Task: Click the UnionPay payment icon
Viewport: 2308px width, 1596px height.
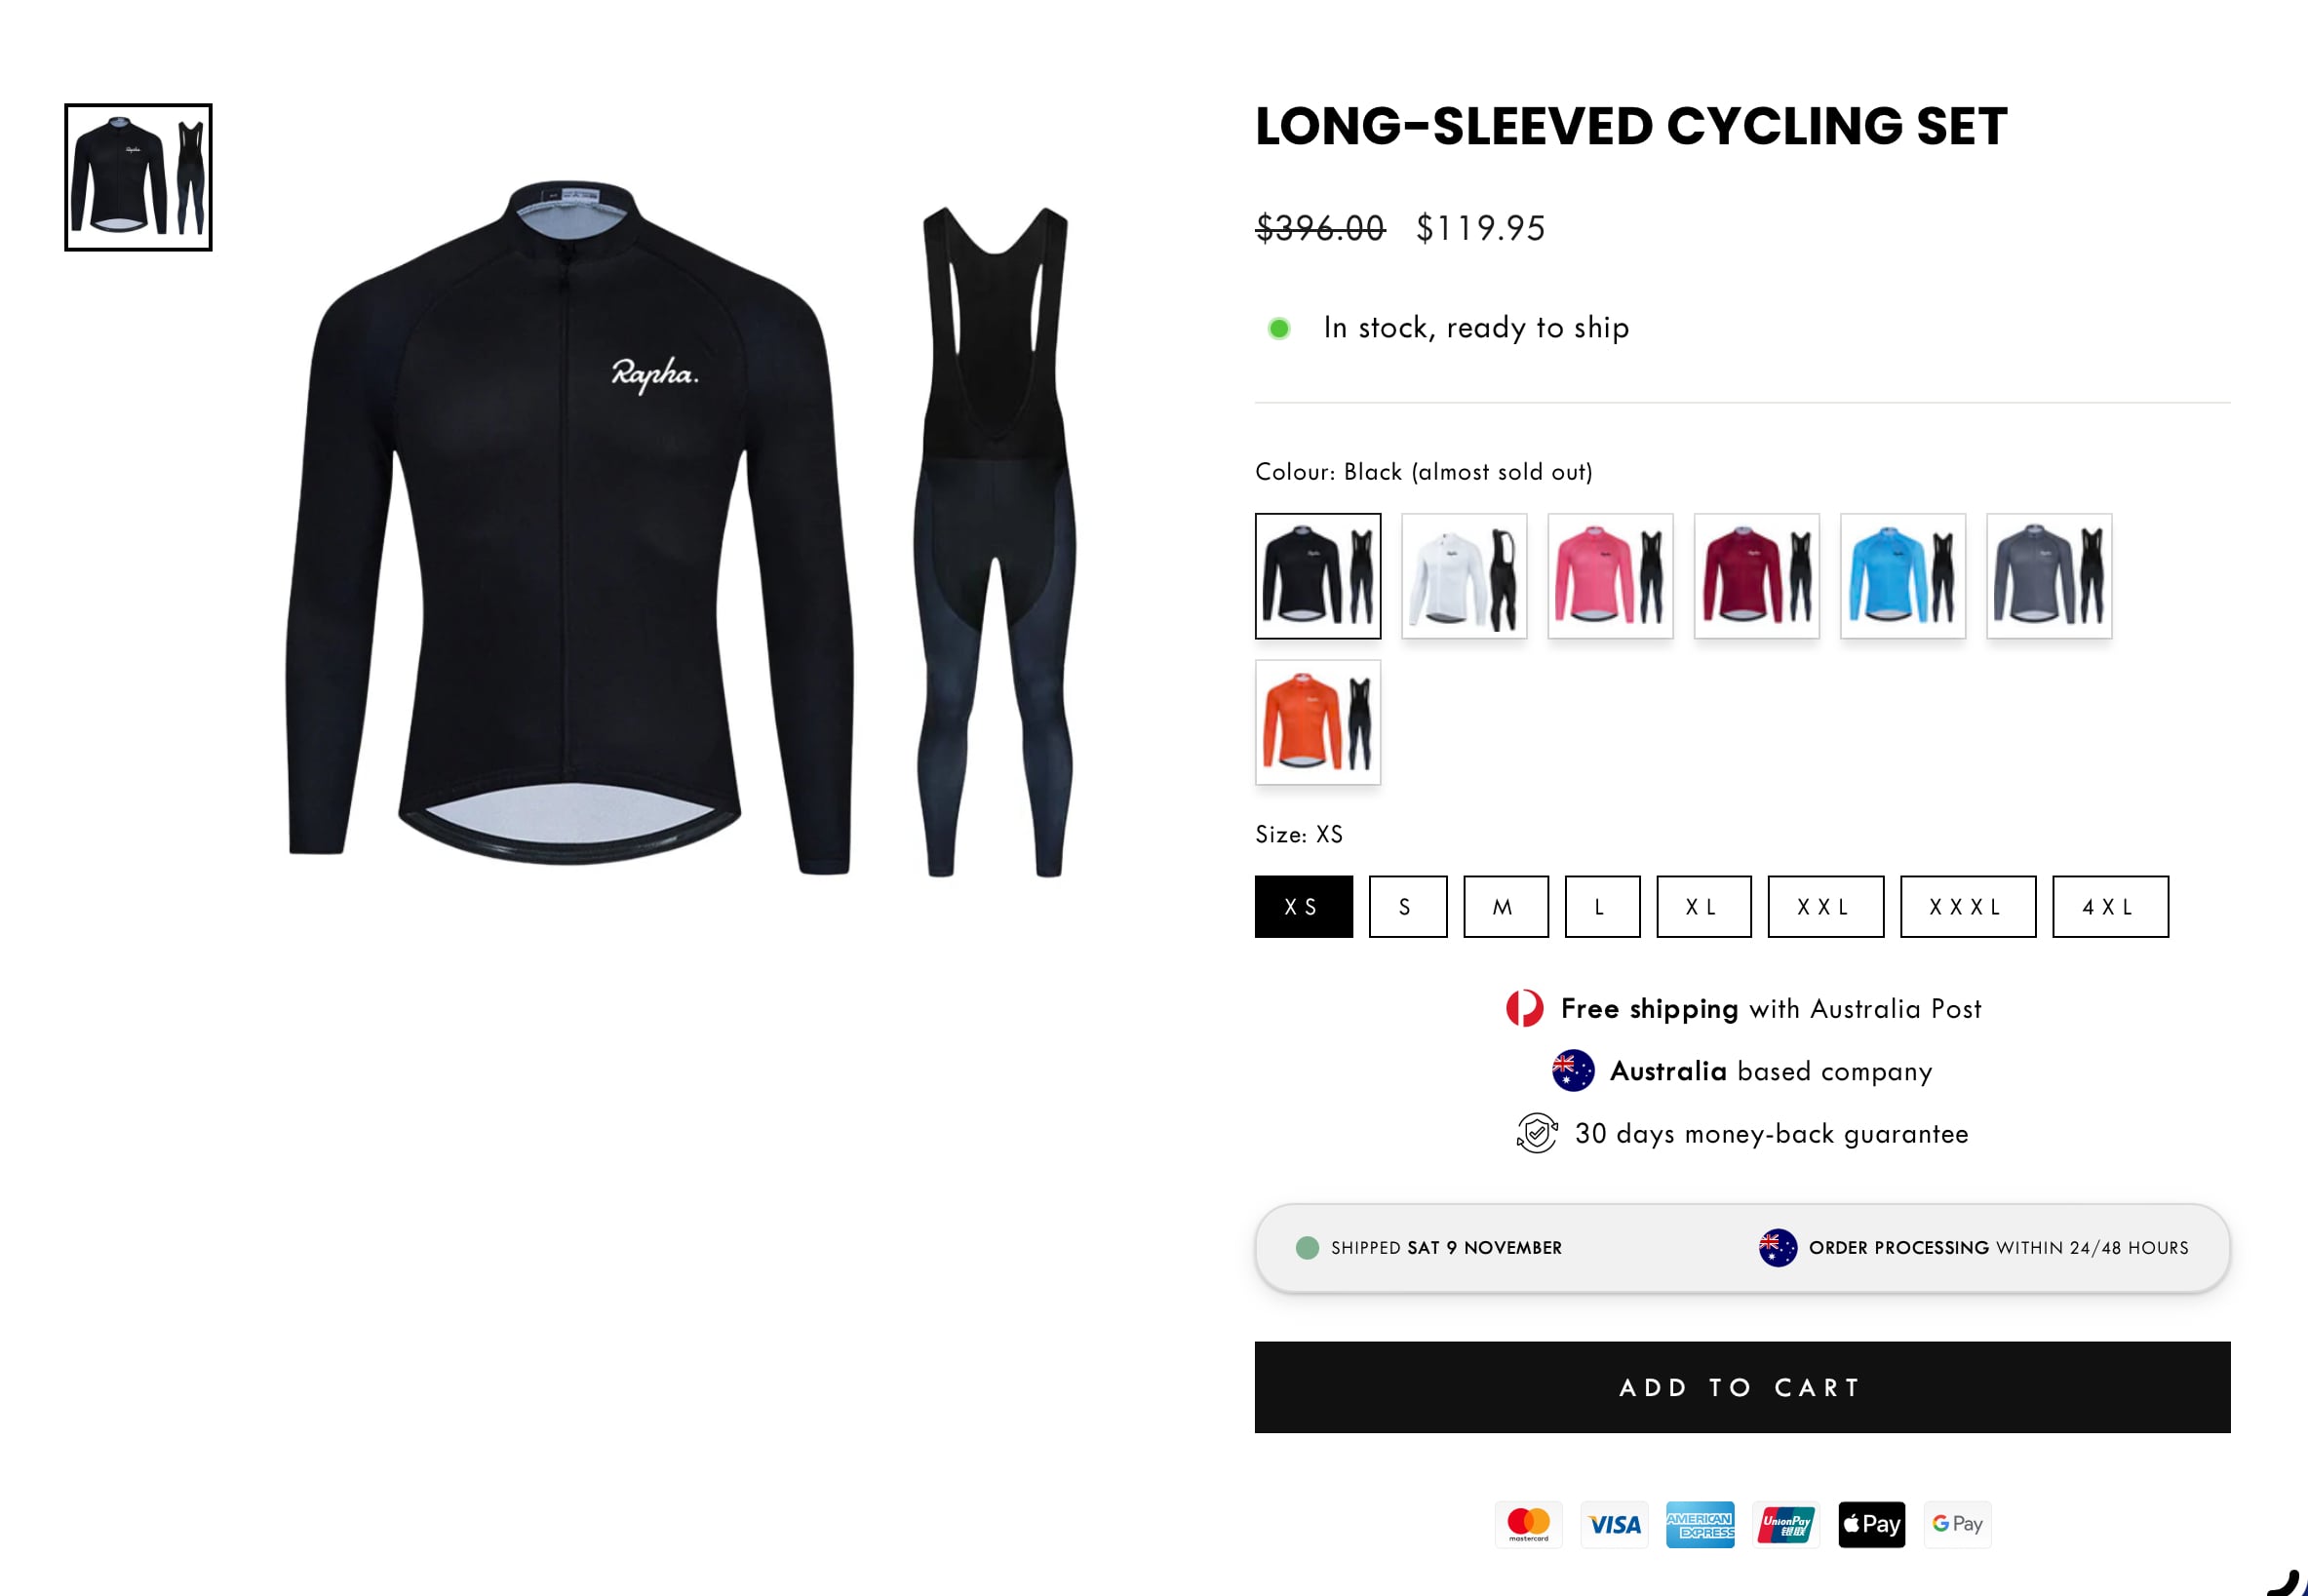Action: (x=1786, y=1524)
